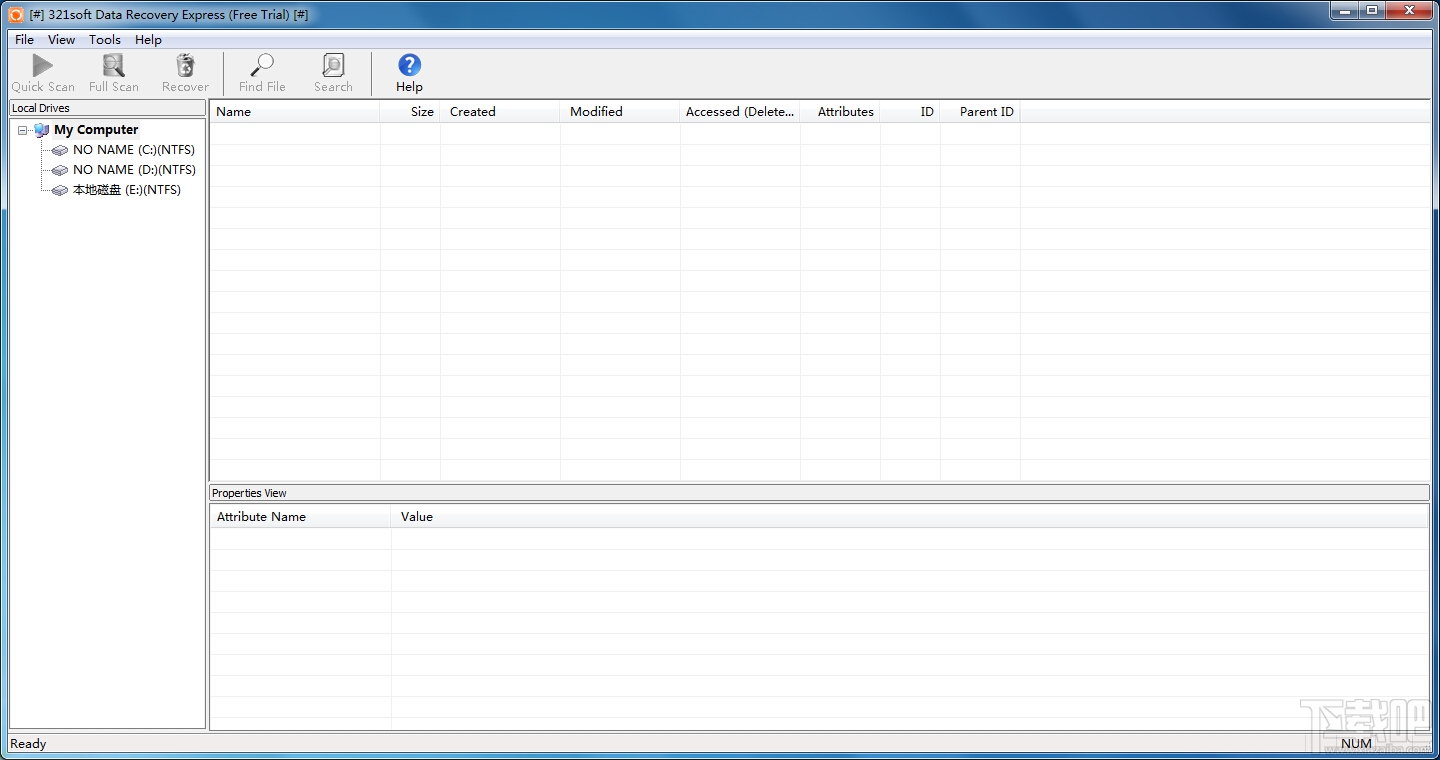Image resolution: width=1440 pixels, height=760 pixels.
Task: Close the Data Recovery Express window
Action: point(1408,10)
